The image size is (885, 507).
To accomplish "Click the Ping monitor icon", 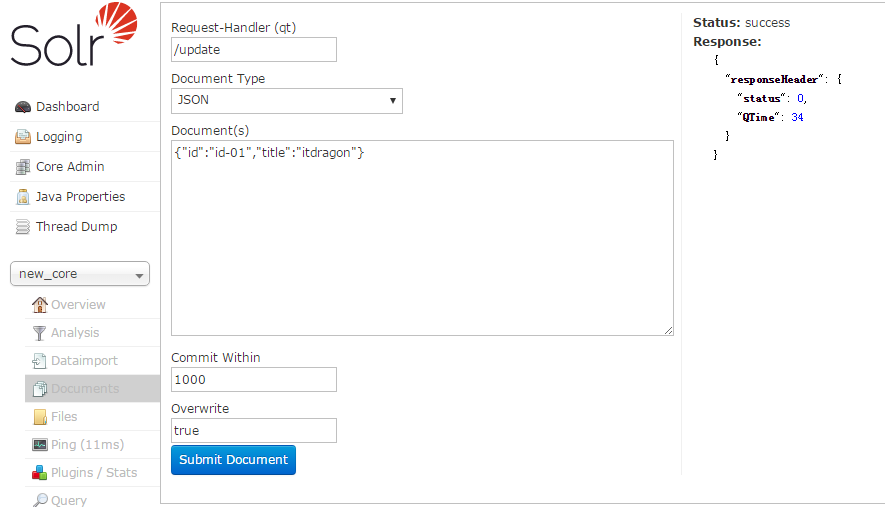I will click(40, 445).
